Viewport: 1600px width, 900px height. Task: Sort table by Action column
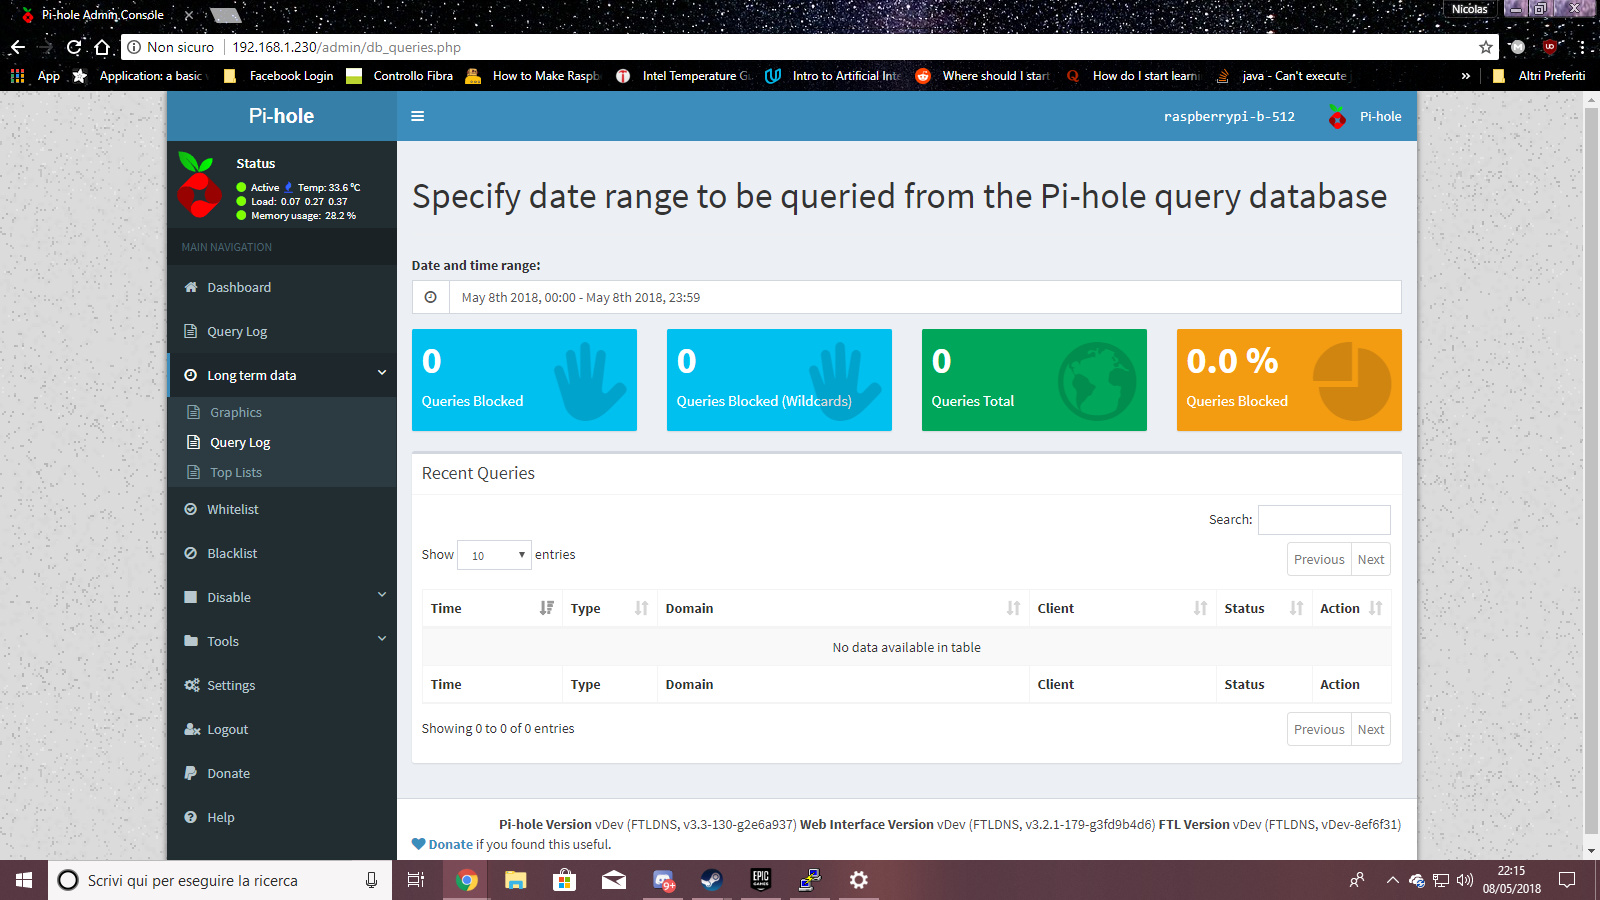1351,608
